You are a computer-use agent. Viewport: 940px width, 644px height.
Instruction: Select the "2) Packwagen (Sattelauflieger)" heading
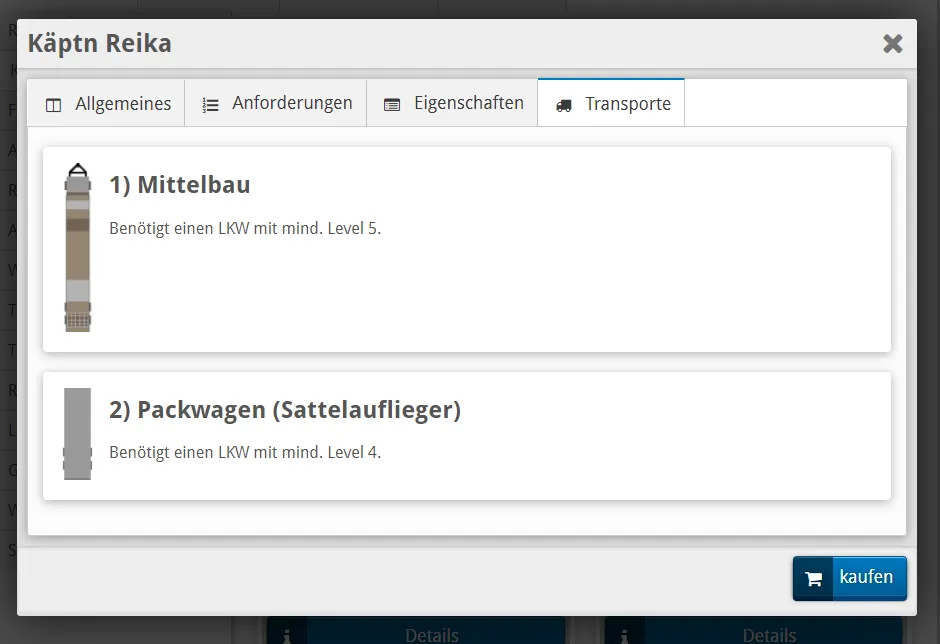tap(285, 410)
